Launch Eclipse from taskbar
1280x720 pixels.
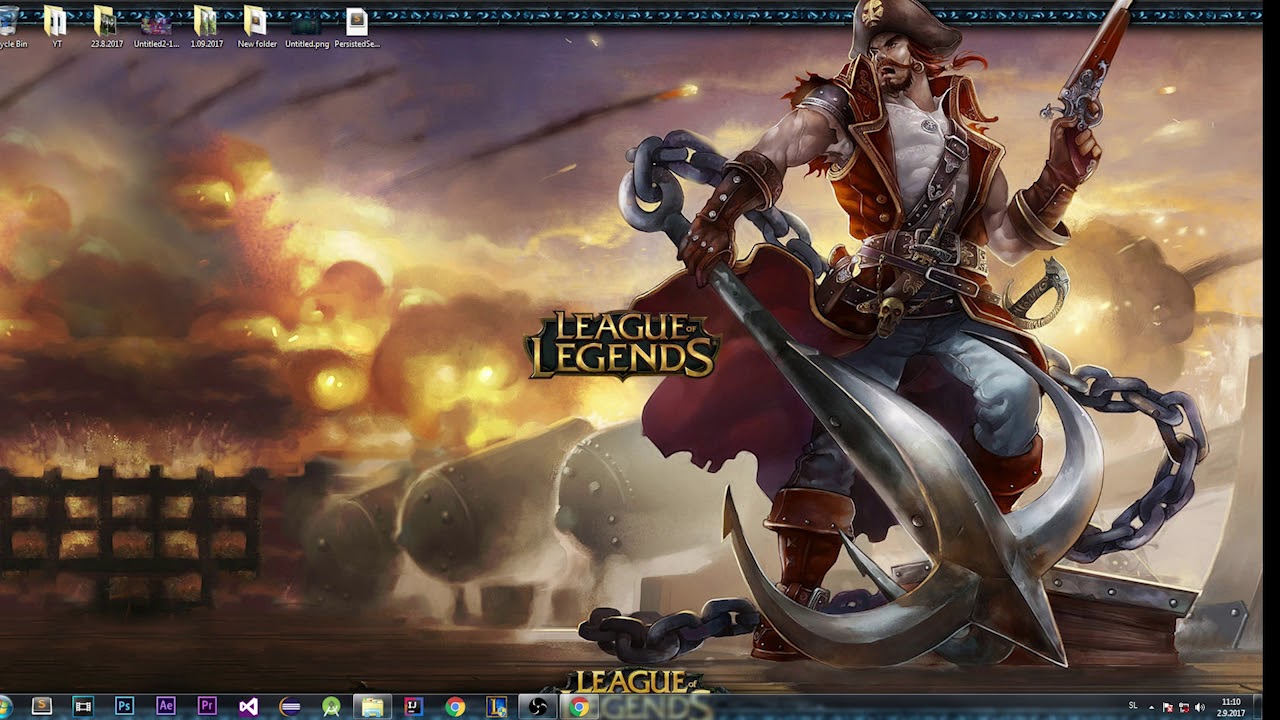pos(290,706)
